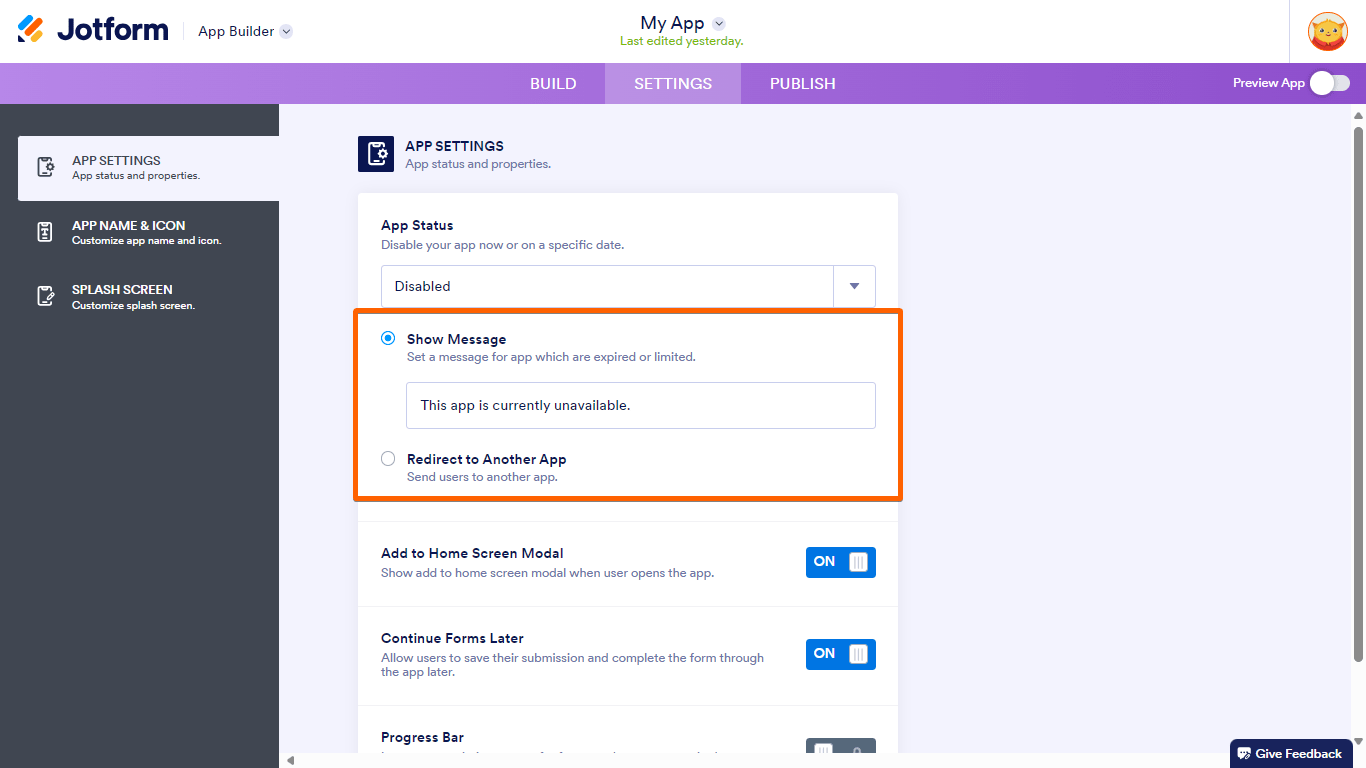Click the App Settings header icon
The width and height of the screenshot is (1366, 768).
(376, 154)
